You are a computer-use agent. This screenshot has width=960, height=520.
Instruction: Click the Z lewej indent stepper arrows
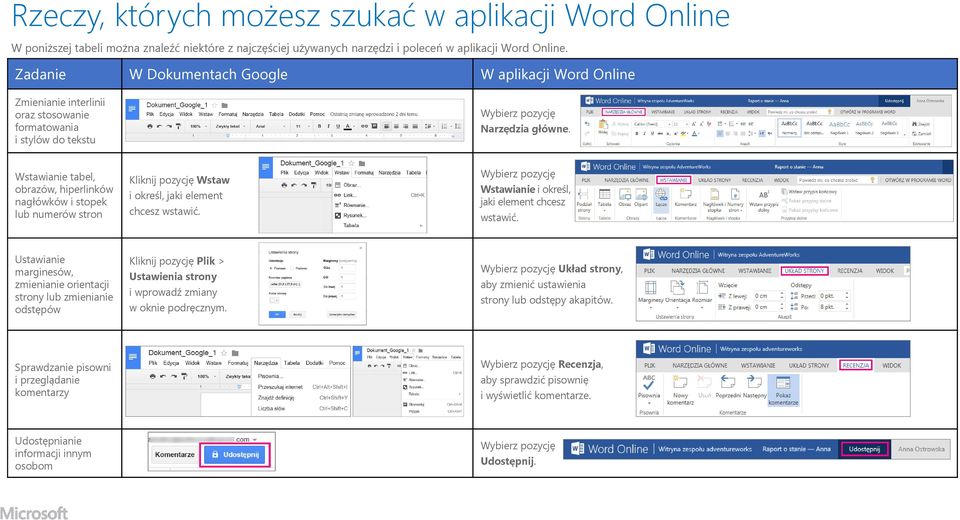781,295
